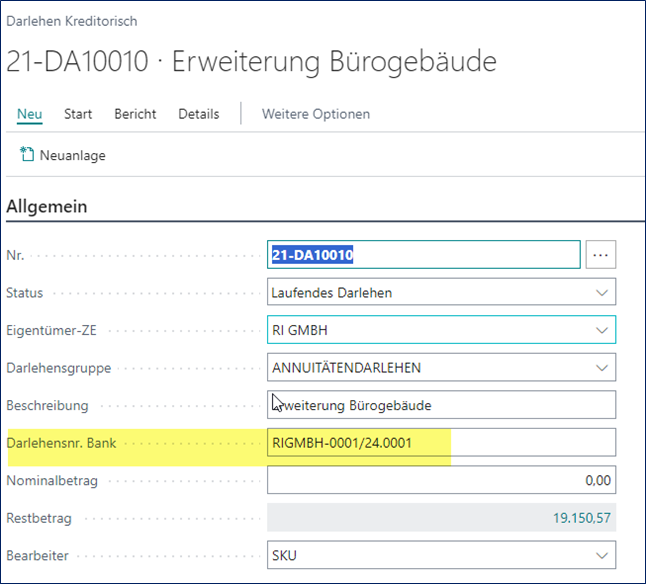This screenshot has width=646, height=584.
Task: Click the Nominalbetrag amount field
Action: pyautogui.click(x=440, y=480)
